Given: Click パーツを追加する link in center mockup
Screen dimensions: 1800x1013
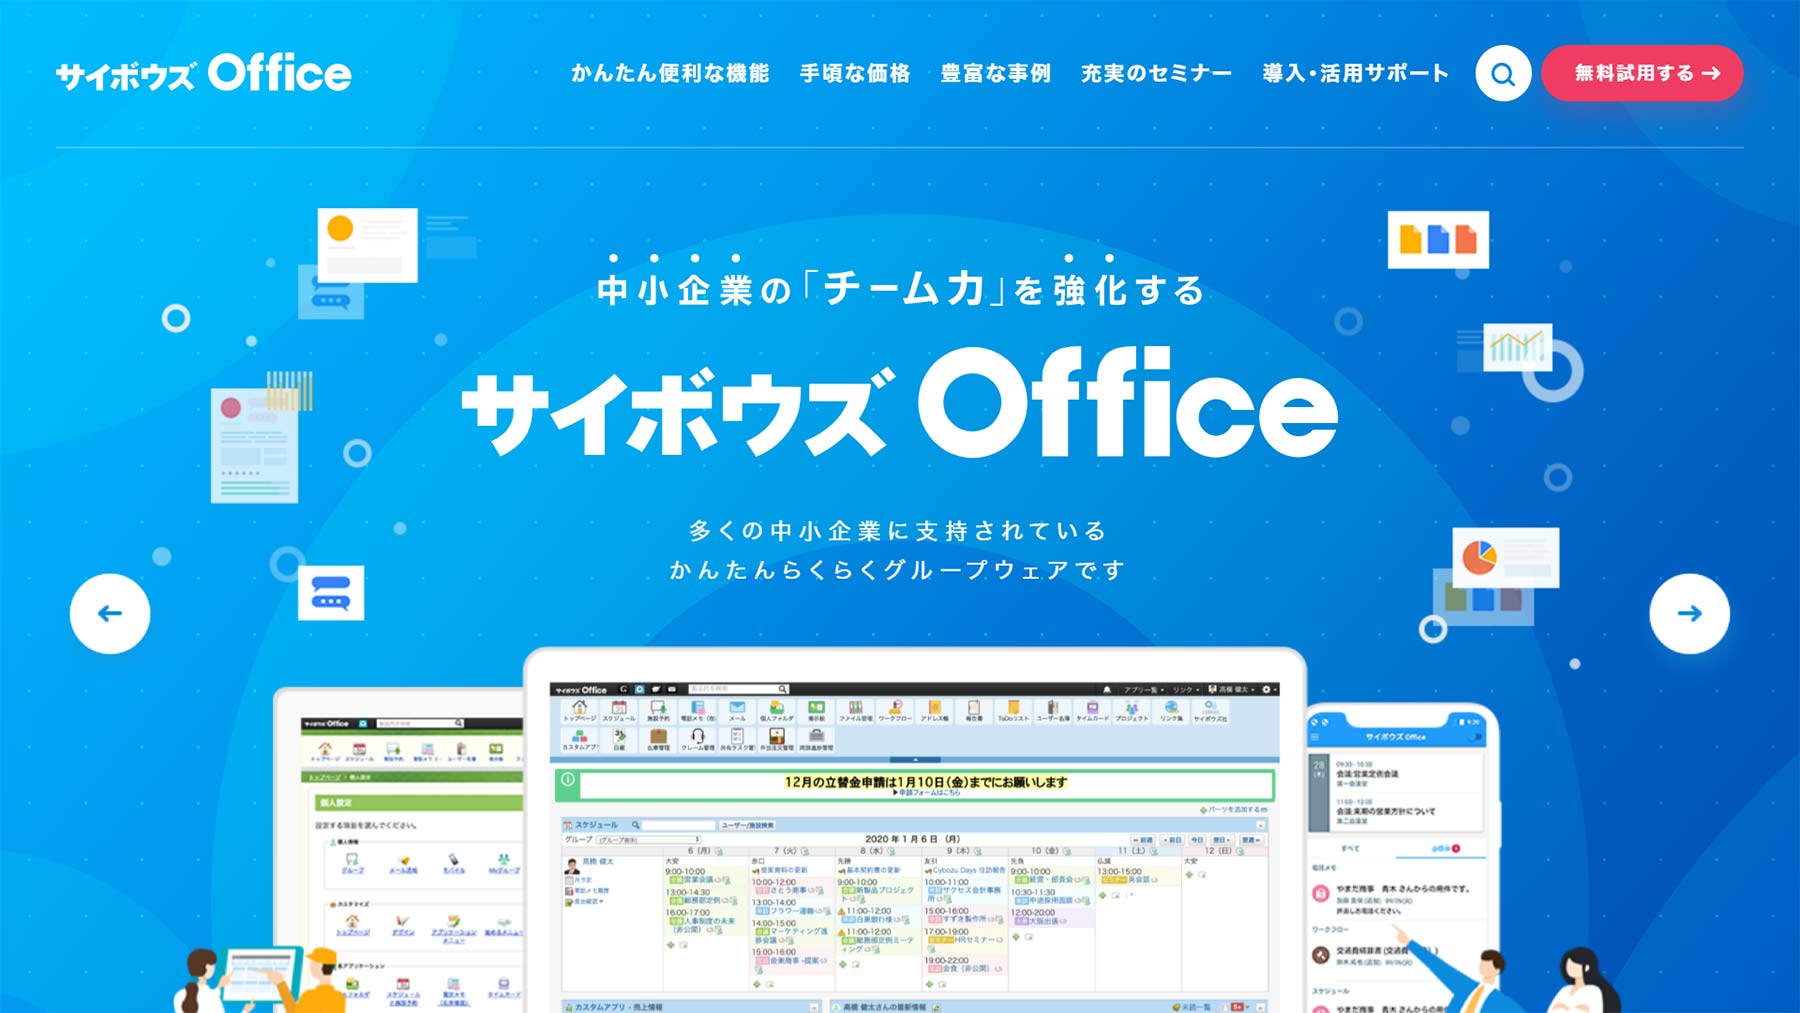Looking at the screenshot, I should [1236, 809].
